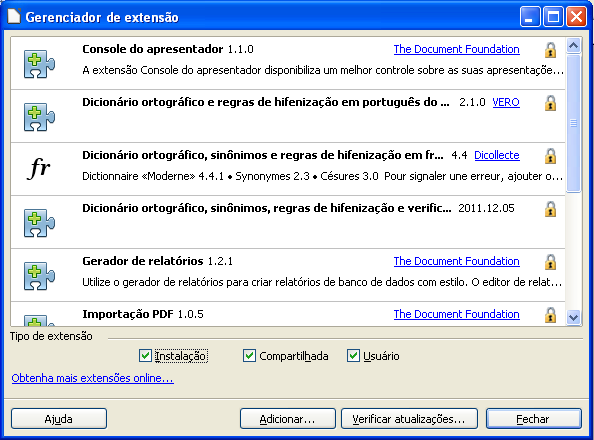Click lock icon on Importação PDF row

(x=550, y=315)
